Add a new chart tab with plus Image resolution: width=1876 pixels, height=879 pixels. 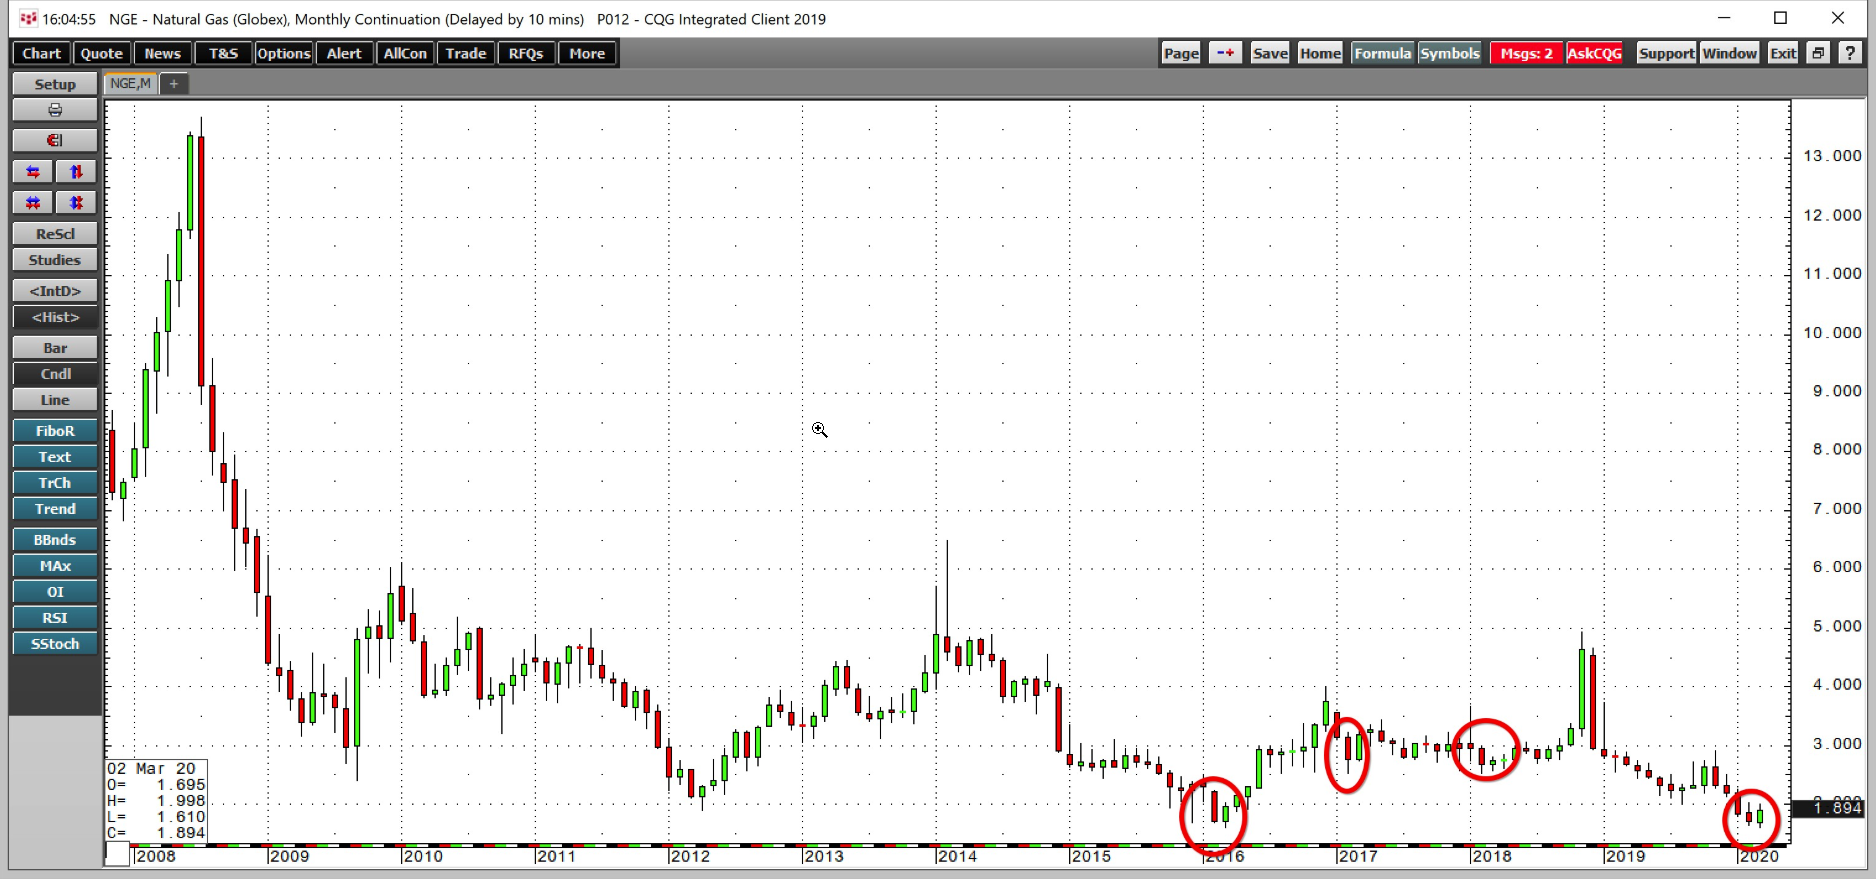point(174,84)
